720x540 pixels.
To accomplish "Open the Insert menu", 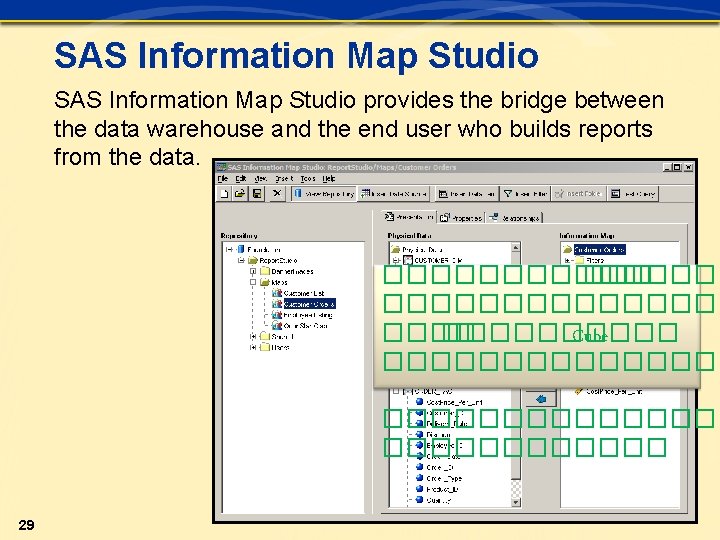I will (284, 179).
